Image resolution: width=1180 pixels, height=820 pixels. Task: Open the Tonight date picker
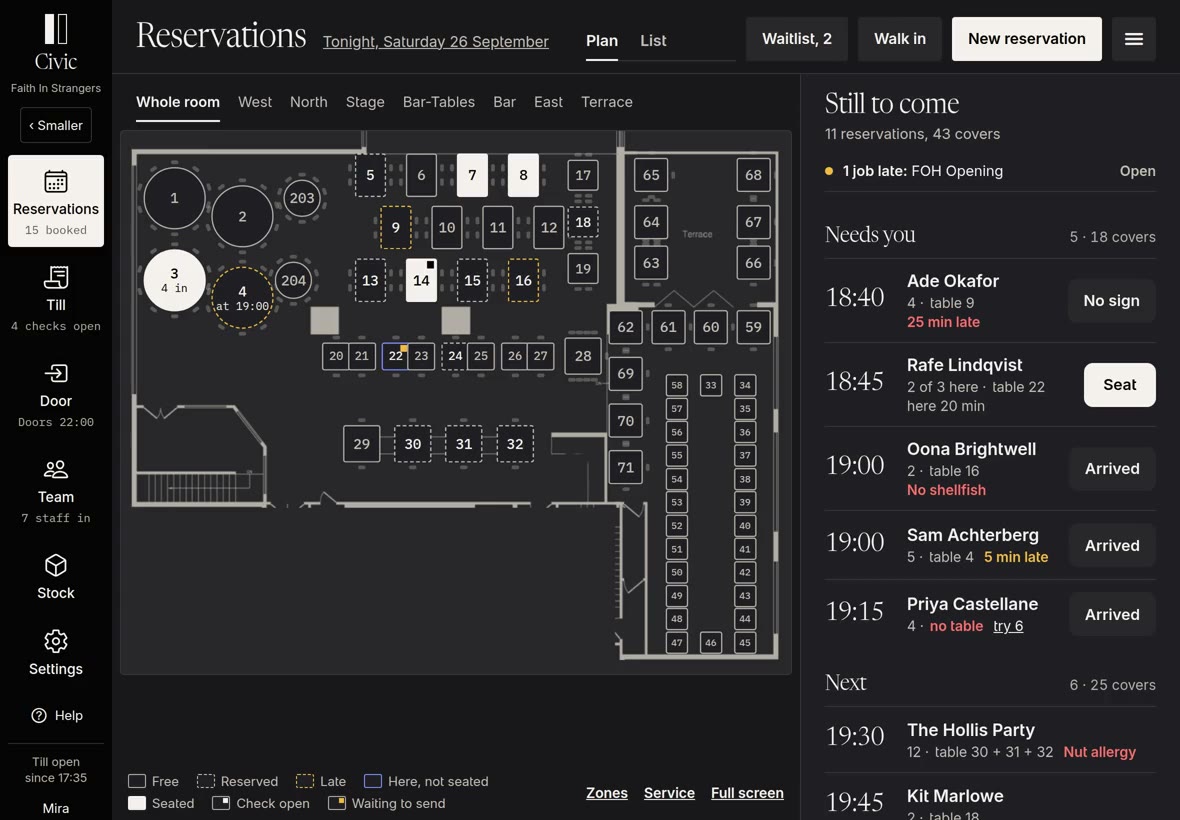(x=436, y=41)
